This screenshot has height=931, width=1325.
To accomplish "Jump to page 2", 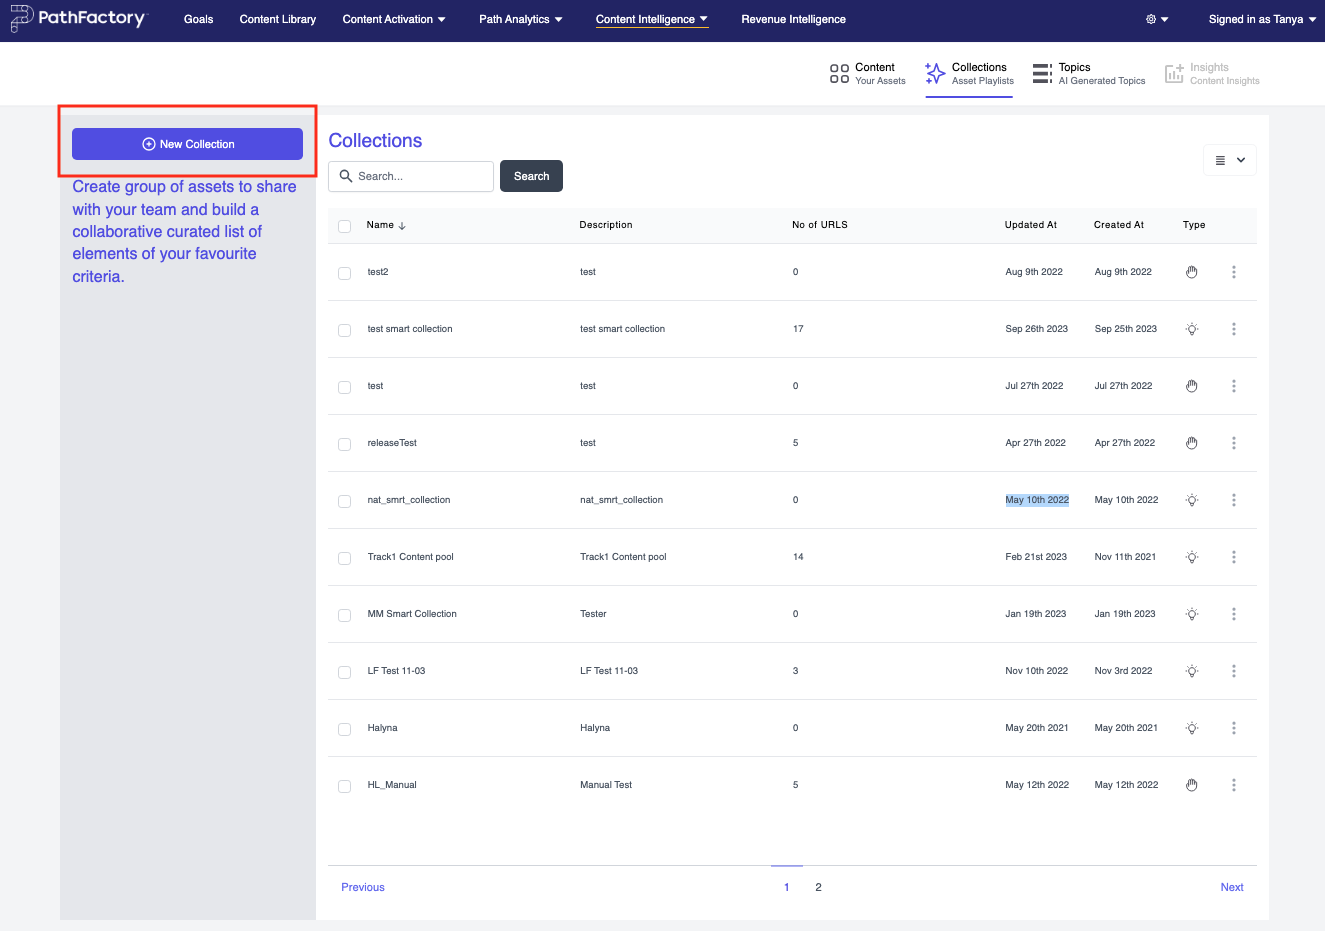I will pos(818,887).
